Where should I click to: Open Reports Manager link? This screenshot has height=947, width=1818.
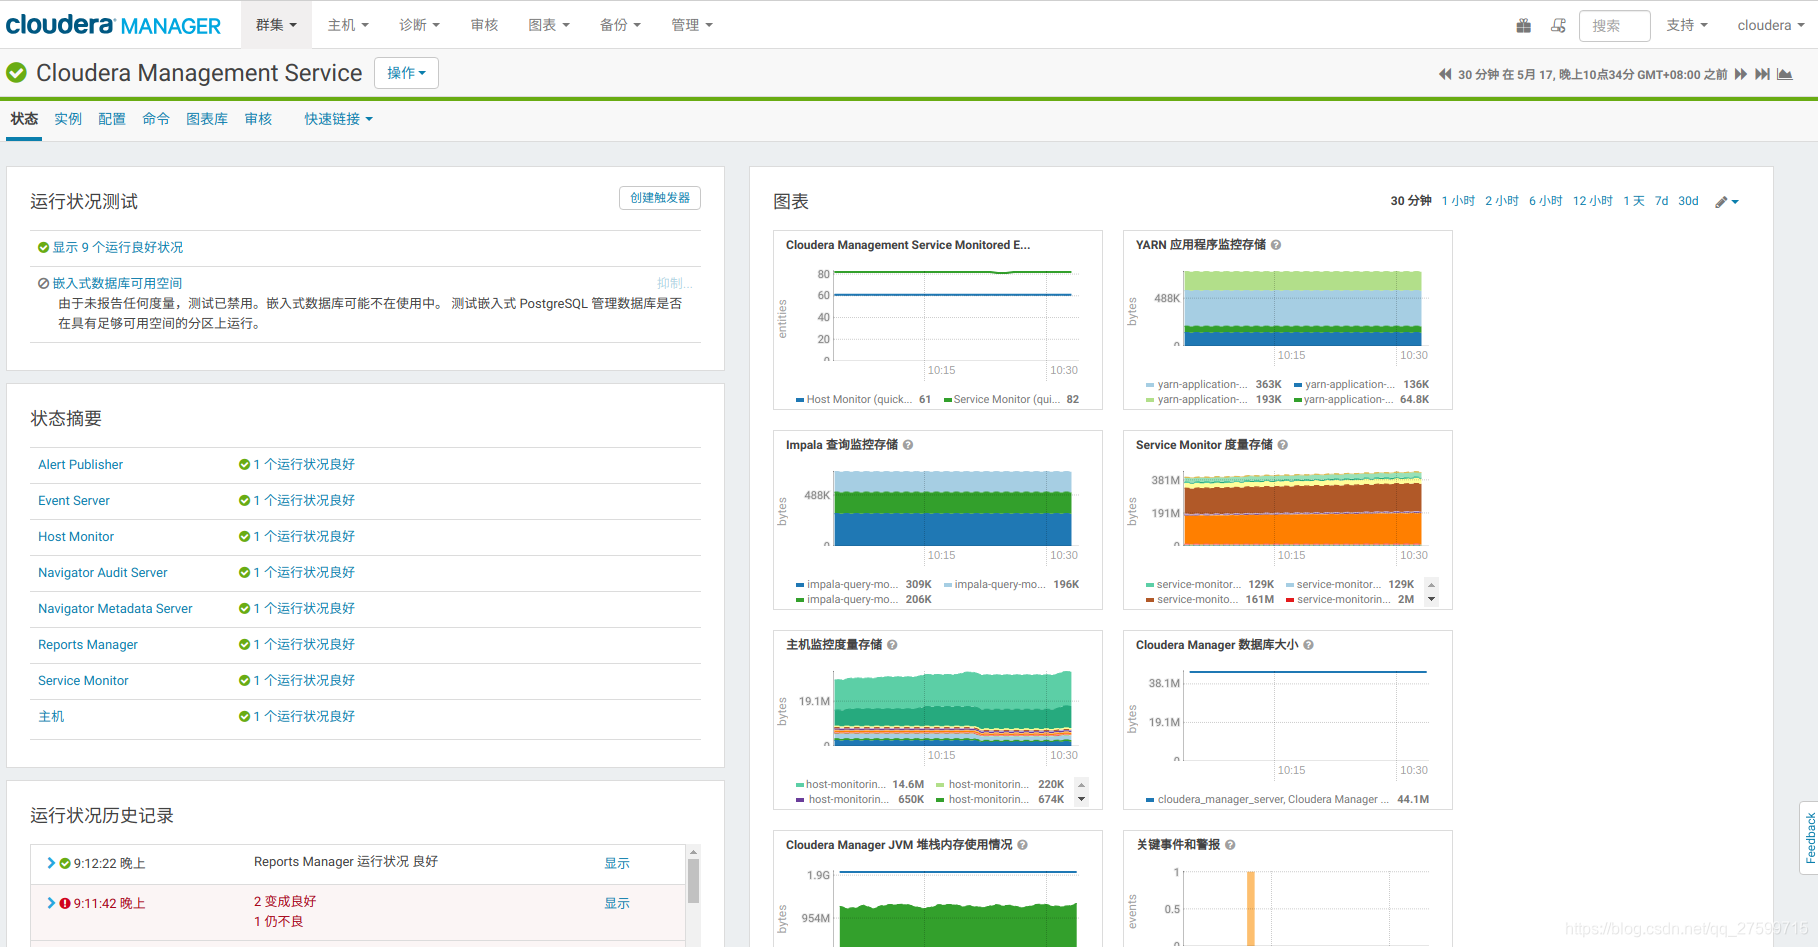(88, 645)
